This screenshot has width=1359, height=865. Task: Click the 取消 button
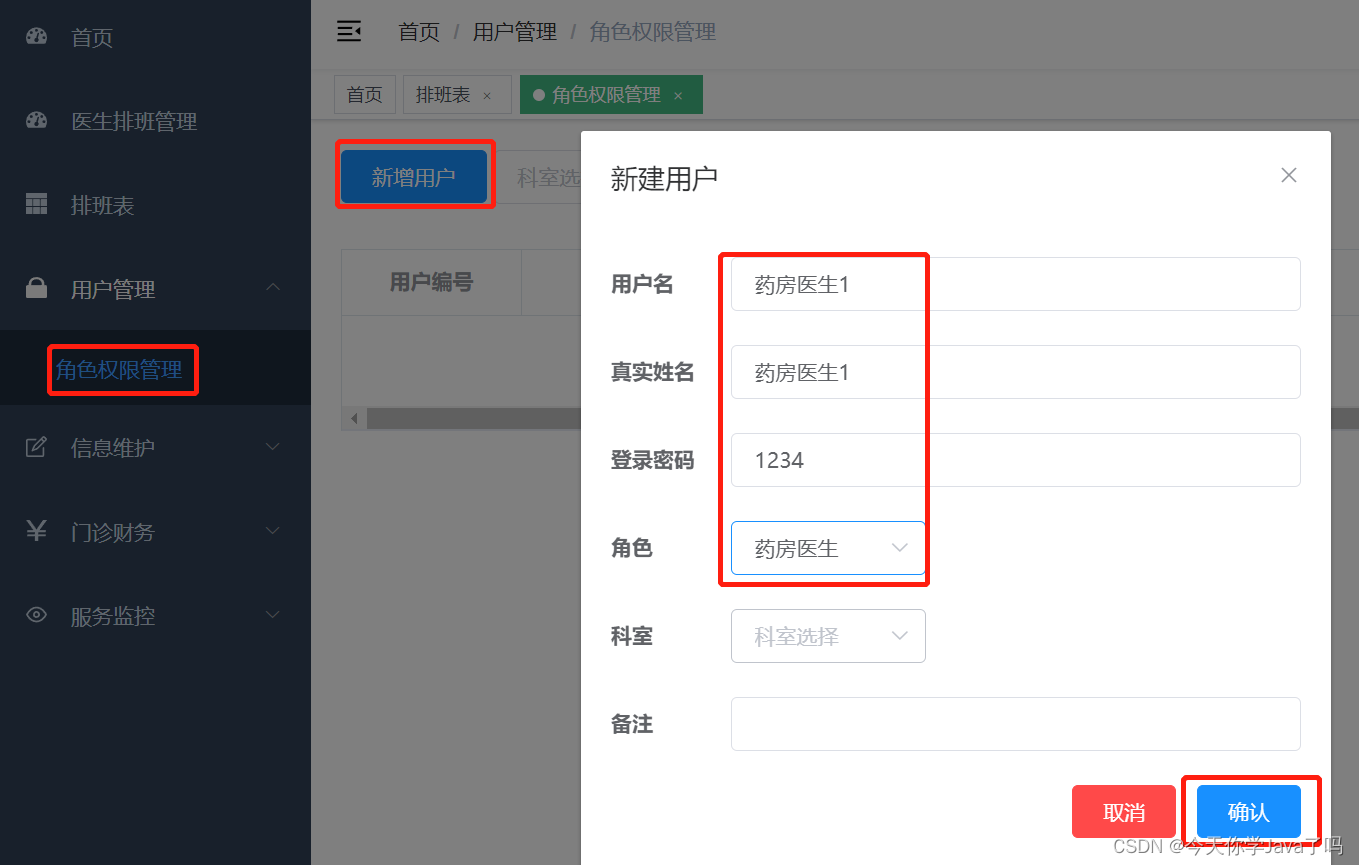coord(1124,811)
